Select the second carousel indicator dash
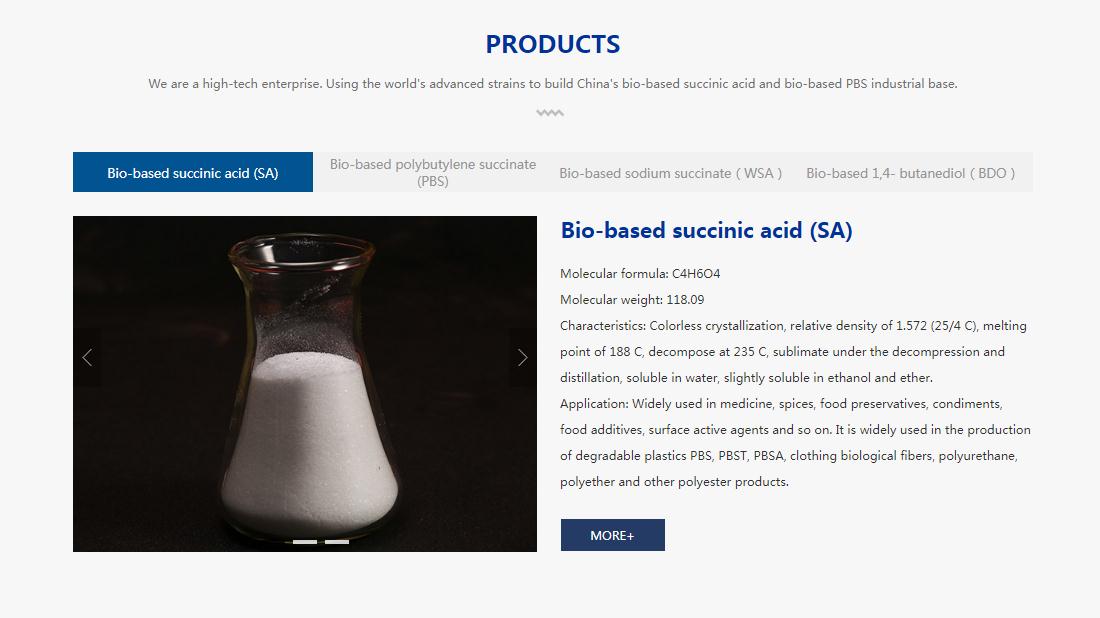 click(x=337, y=542)
